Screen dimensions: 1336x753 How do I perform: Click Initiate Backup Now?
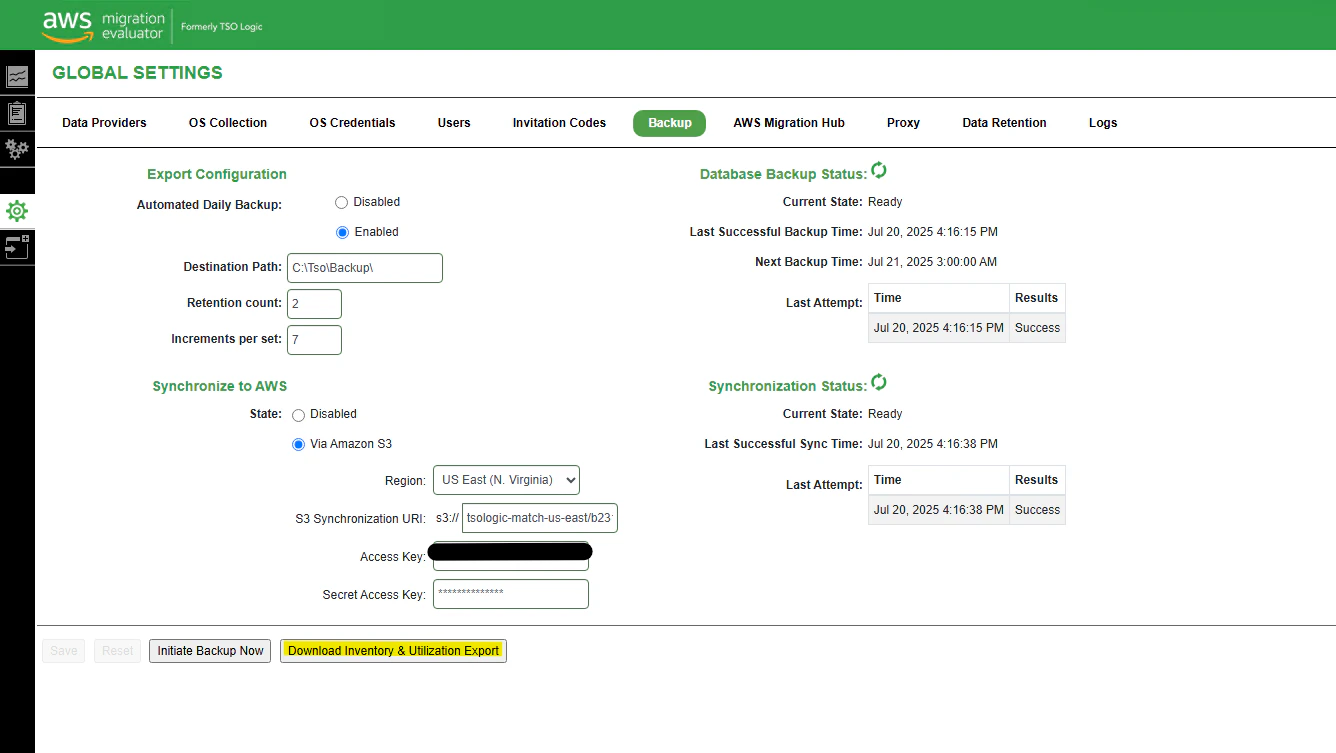click(210, 651)
